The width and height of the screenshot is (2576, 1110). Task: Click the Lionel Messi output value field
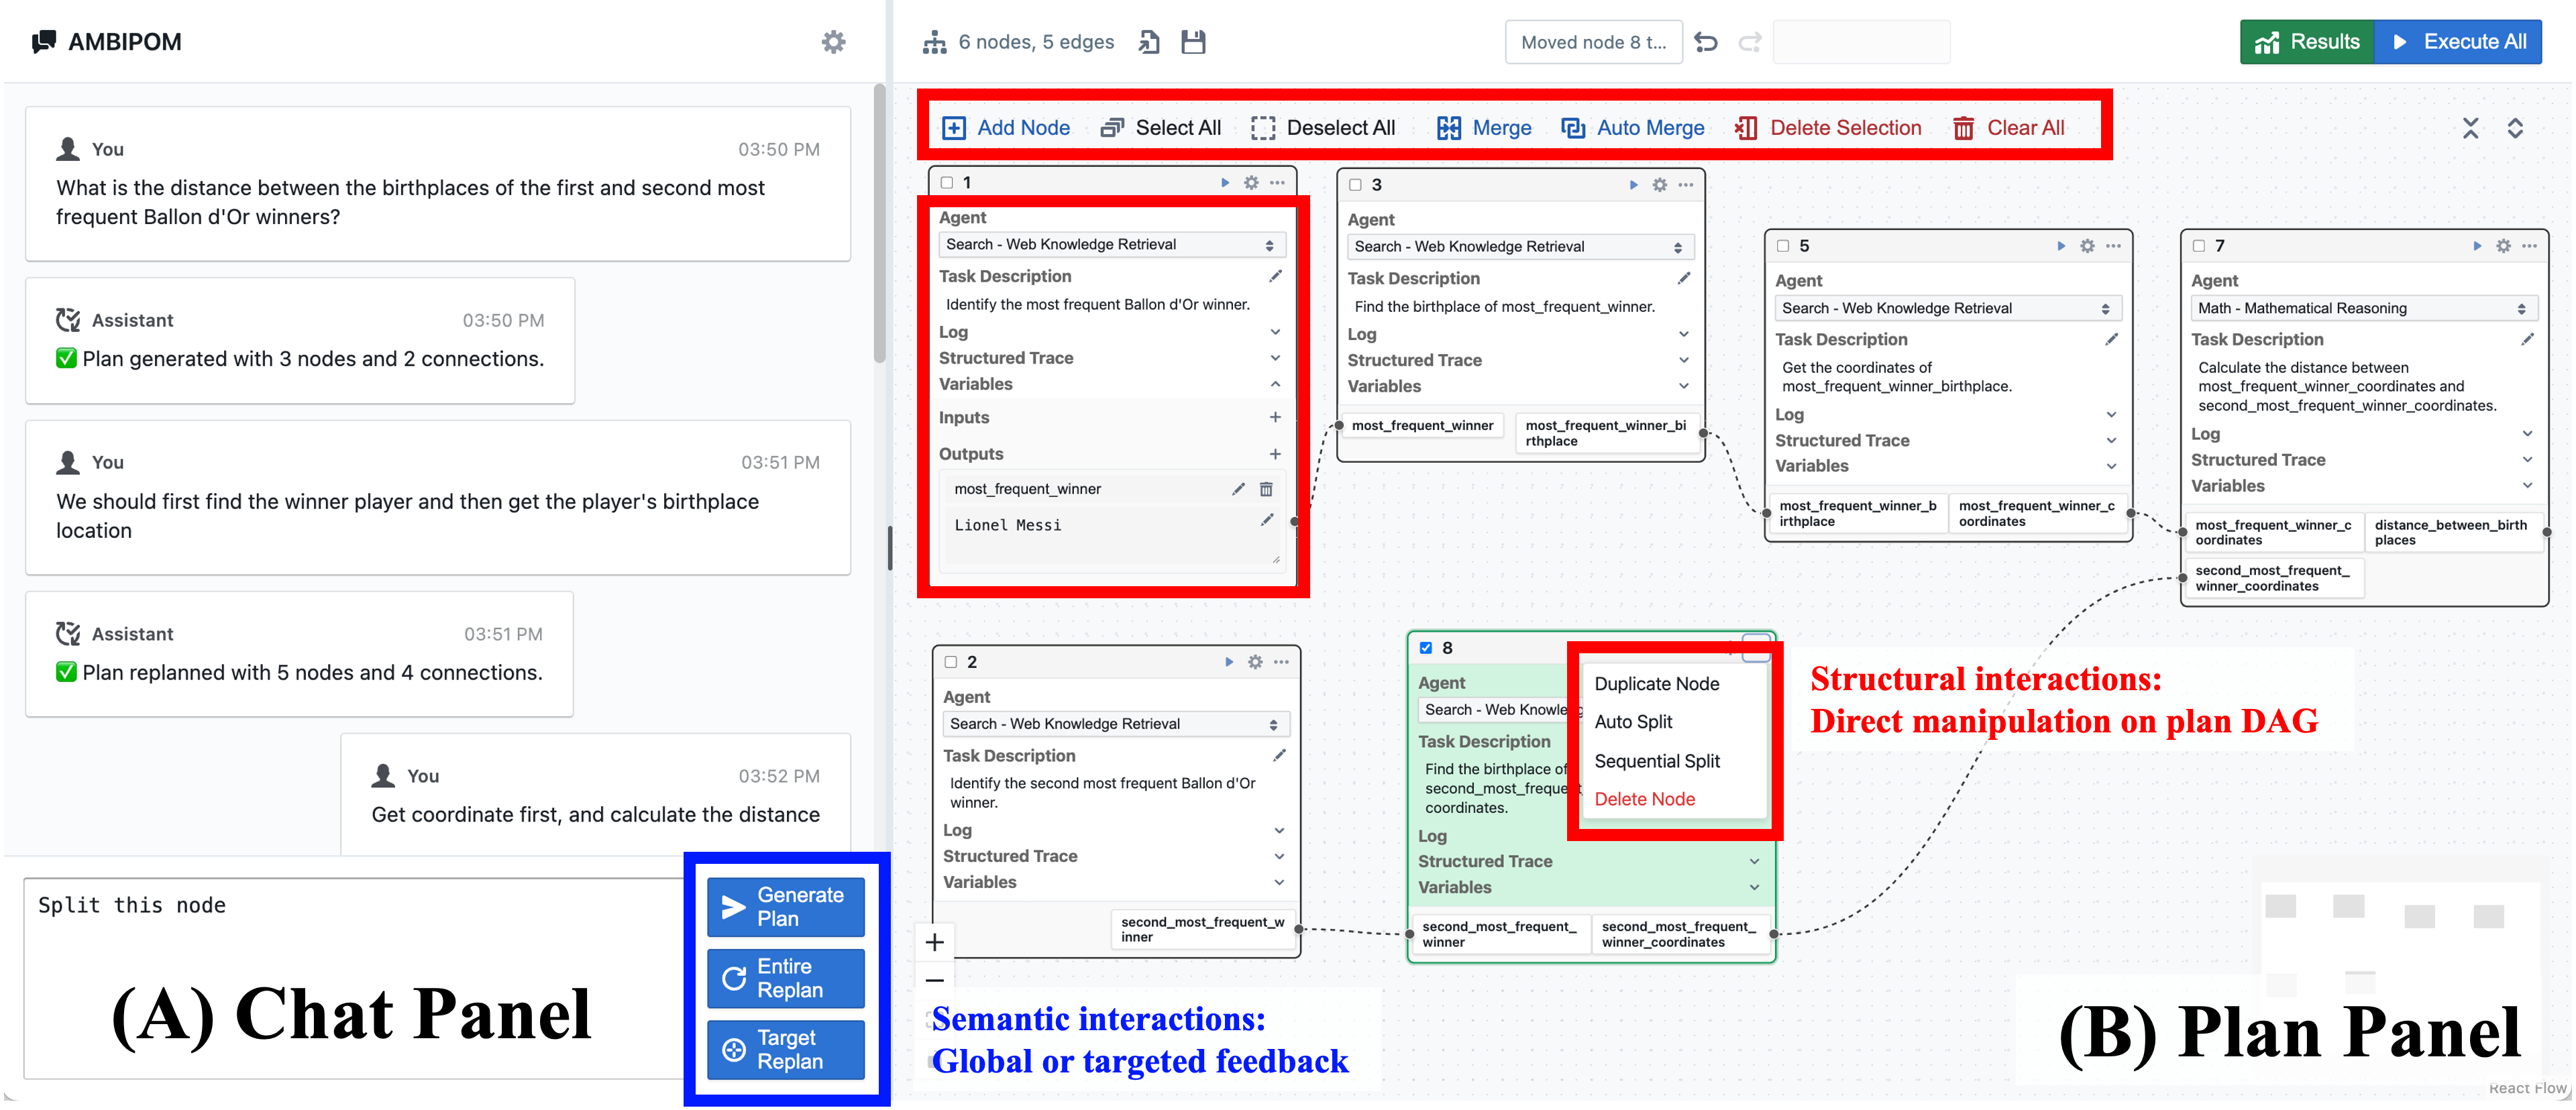pos(1112,535)
